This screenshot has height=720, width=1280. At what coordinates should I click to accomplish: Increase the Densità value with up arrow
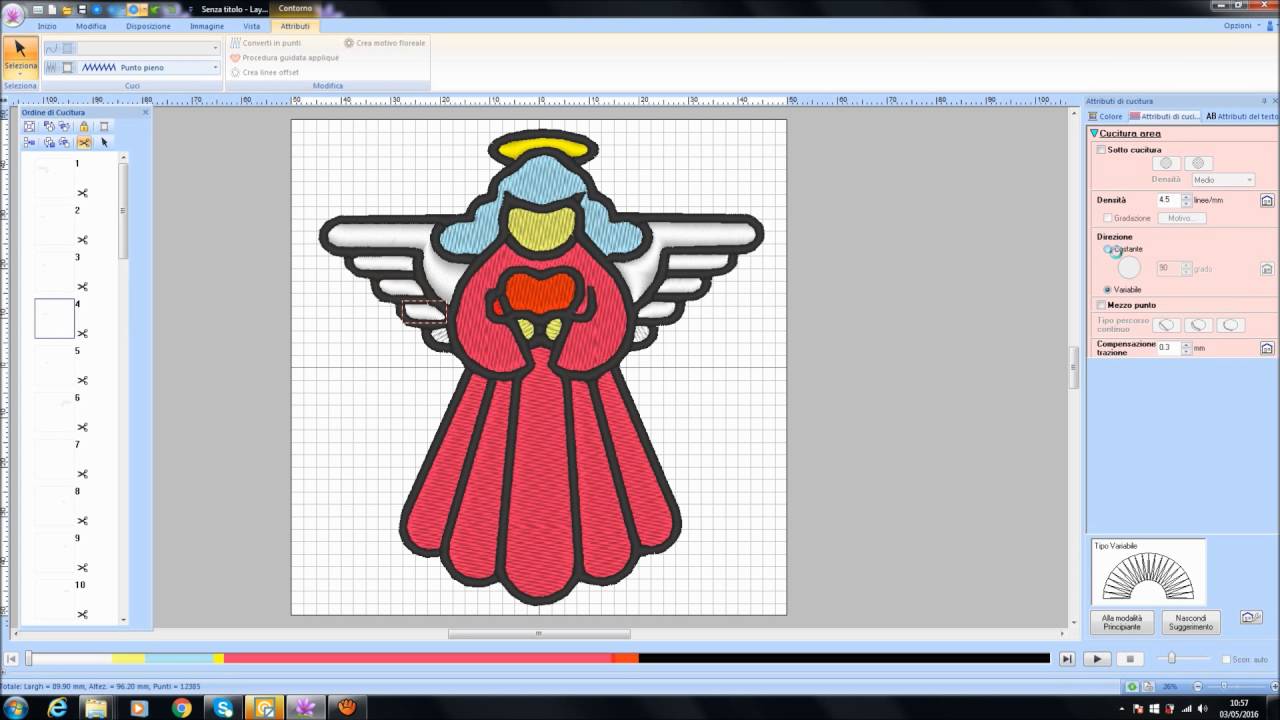tap(1186, 197)
